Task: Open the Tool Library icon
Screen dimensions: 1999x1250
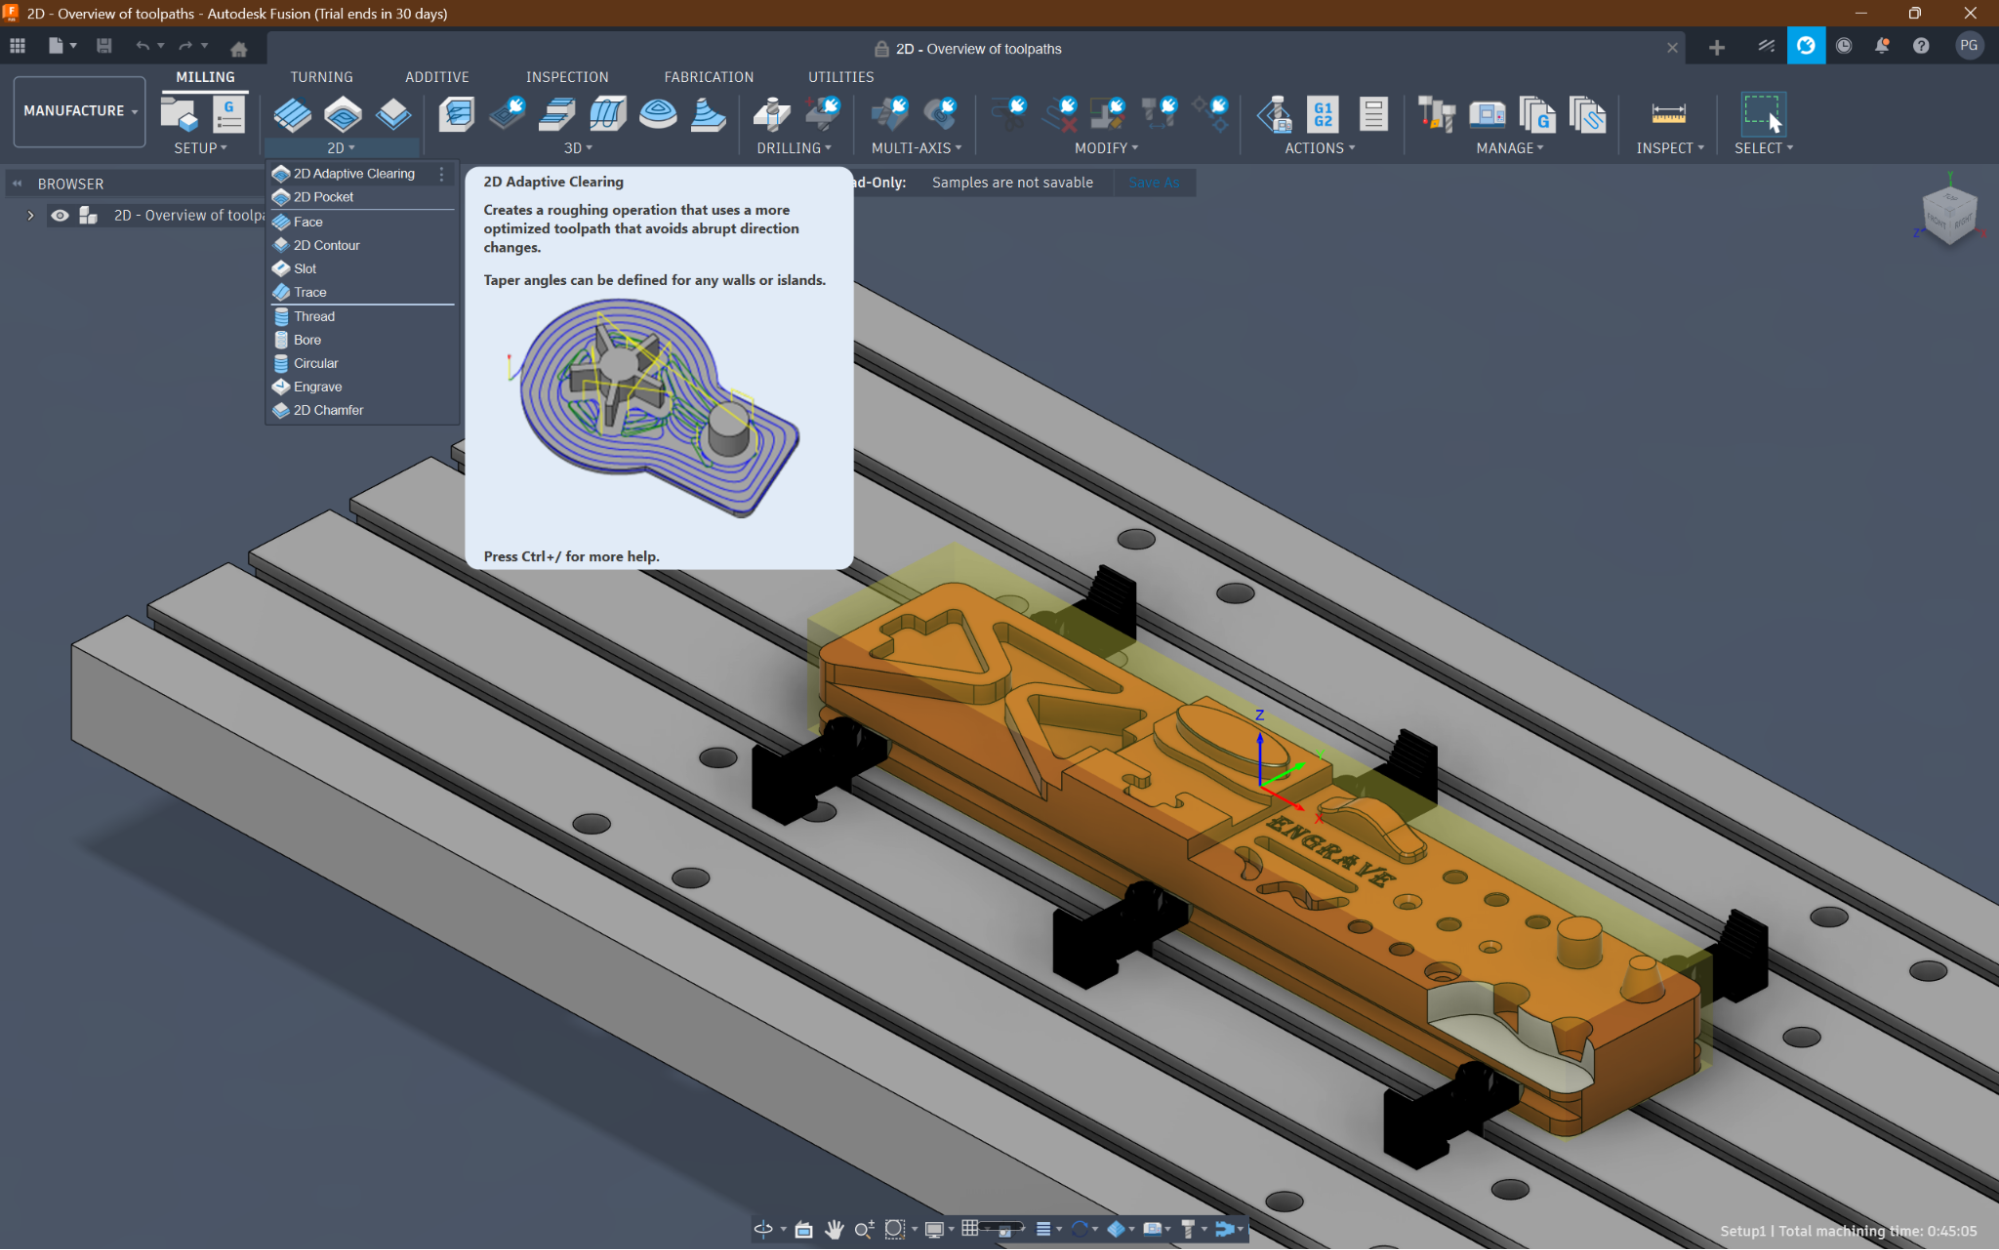Action: [1436, 115]
